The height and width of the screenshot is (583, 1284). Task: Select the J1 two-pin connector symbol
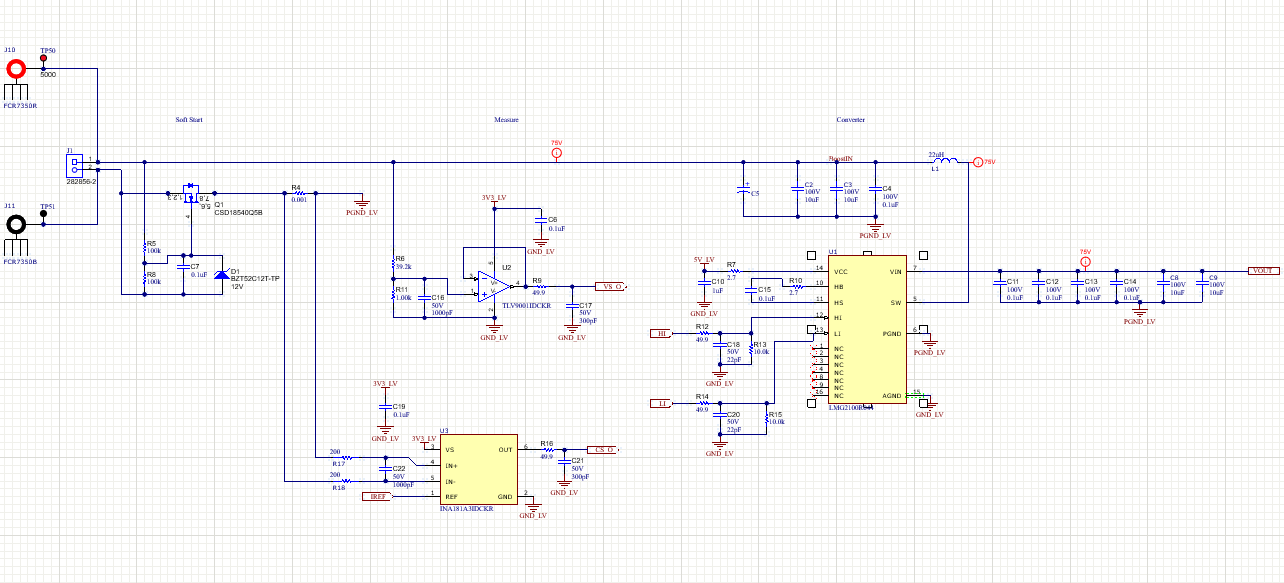click(x=73, y=164)
